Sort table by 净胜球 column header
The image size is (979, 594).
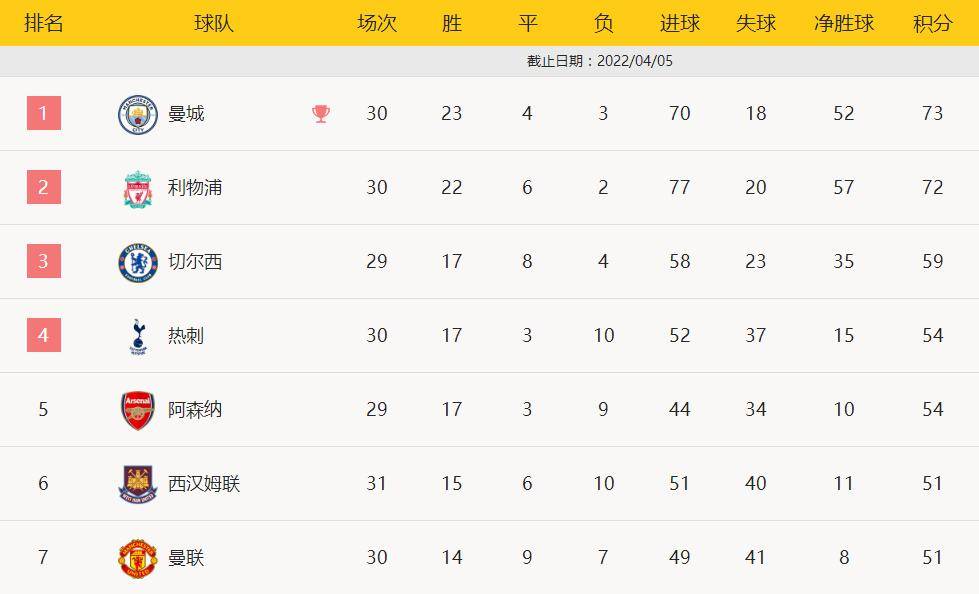844,23
